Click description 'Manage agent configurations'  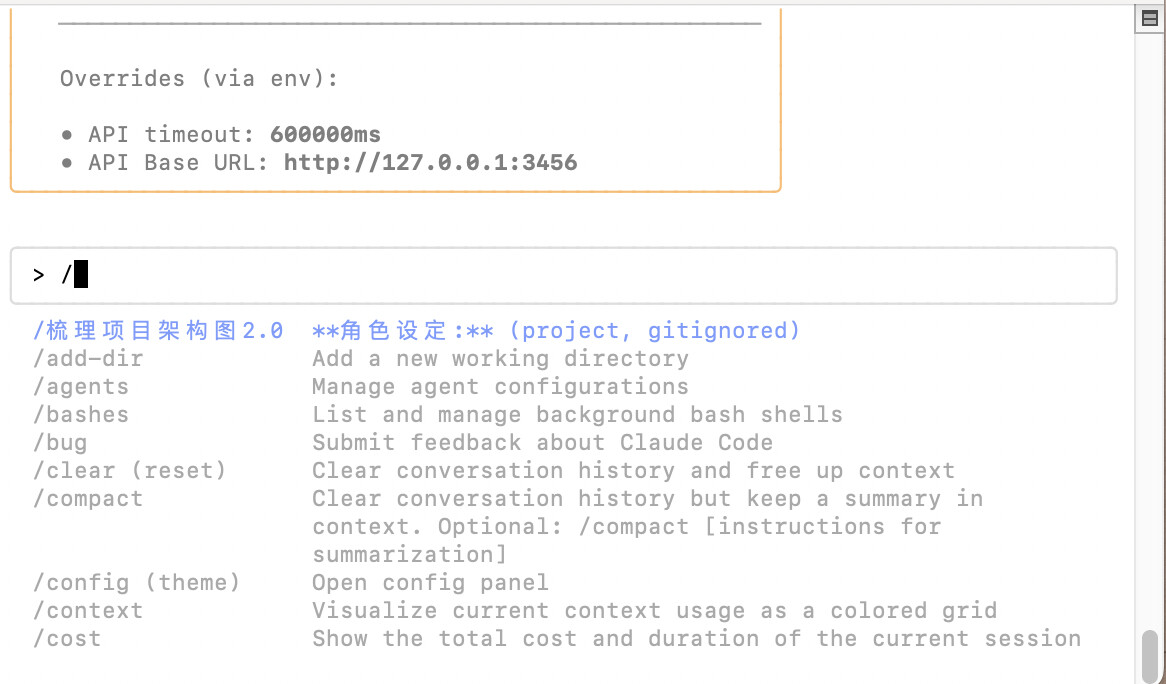[x=500, y=387]
